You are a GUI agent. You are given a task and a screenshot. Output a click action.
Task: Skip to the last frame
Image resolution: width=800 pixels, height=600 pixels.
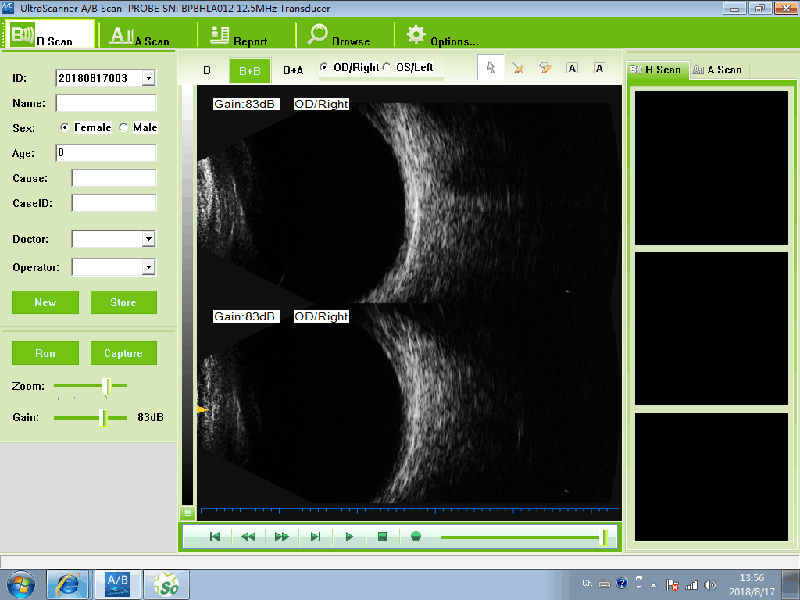point(315,537)
